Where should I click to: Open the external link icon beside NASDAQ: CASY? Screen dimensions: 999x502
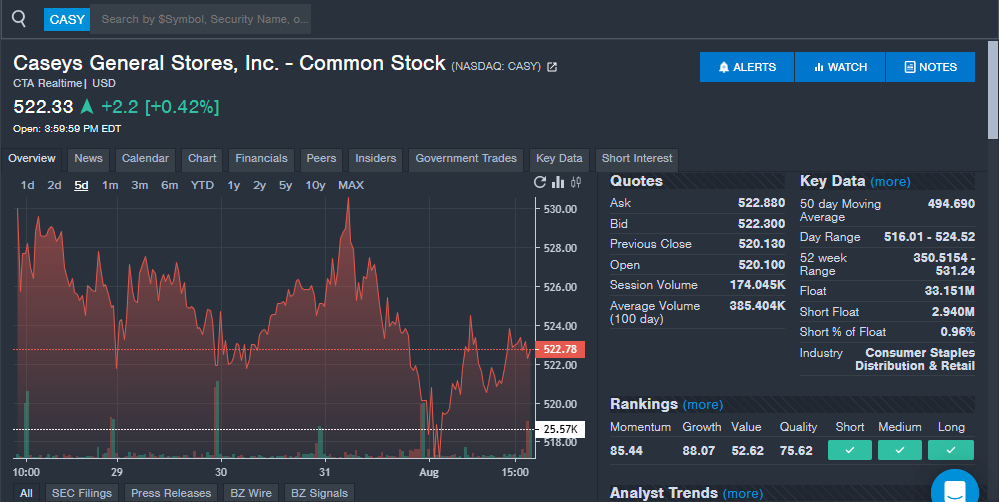(552, 67)
